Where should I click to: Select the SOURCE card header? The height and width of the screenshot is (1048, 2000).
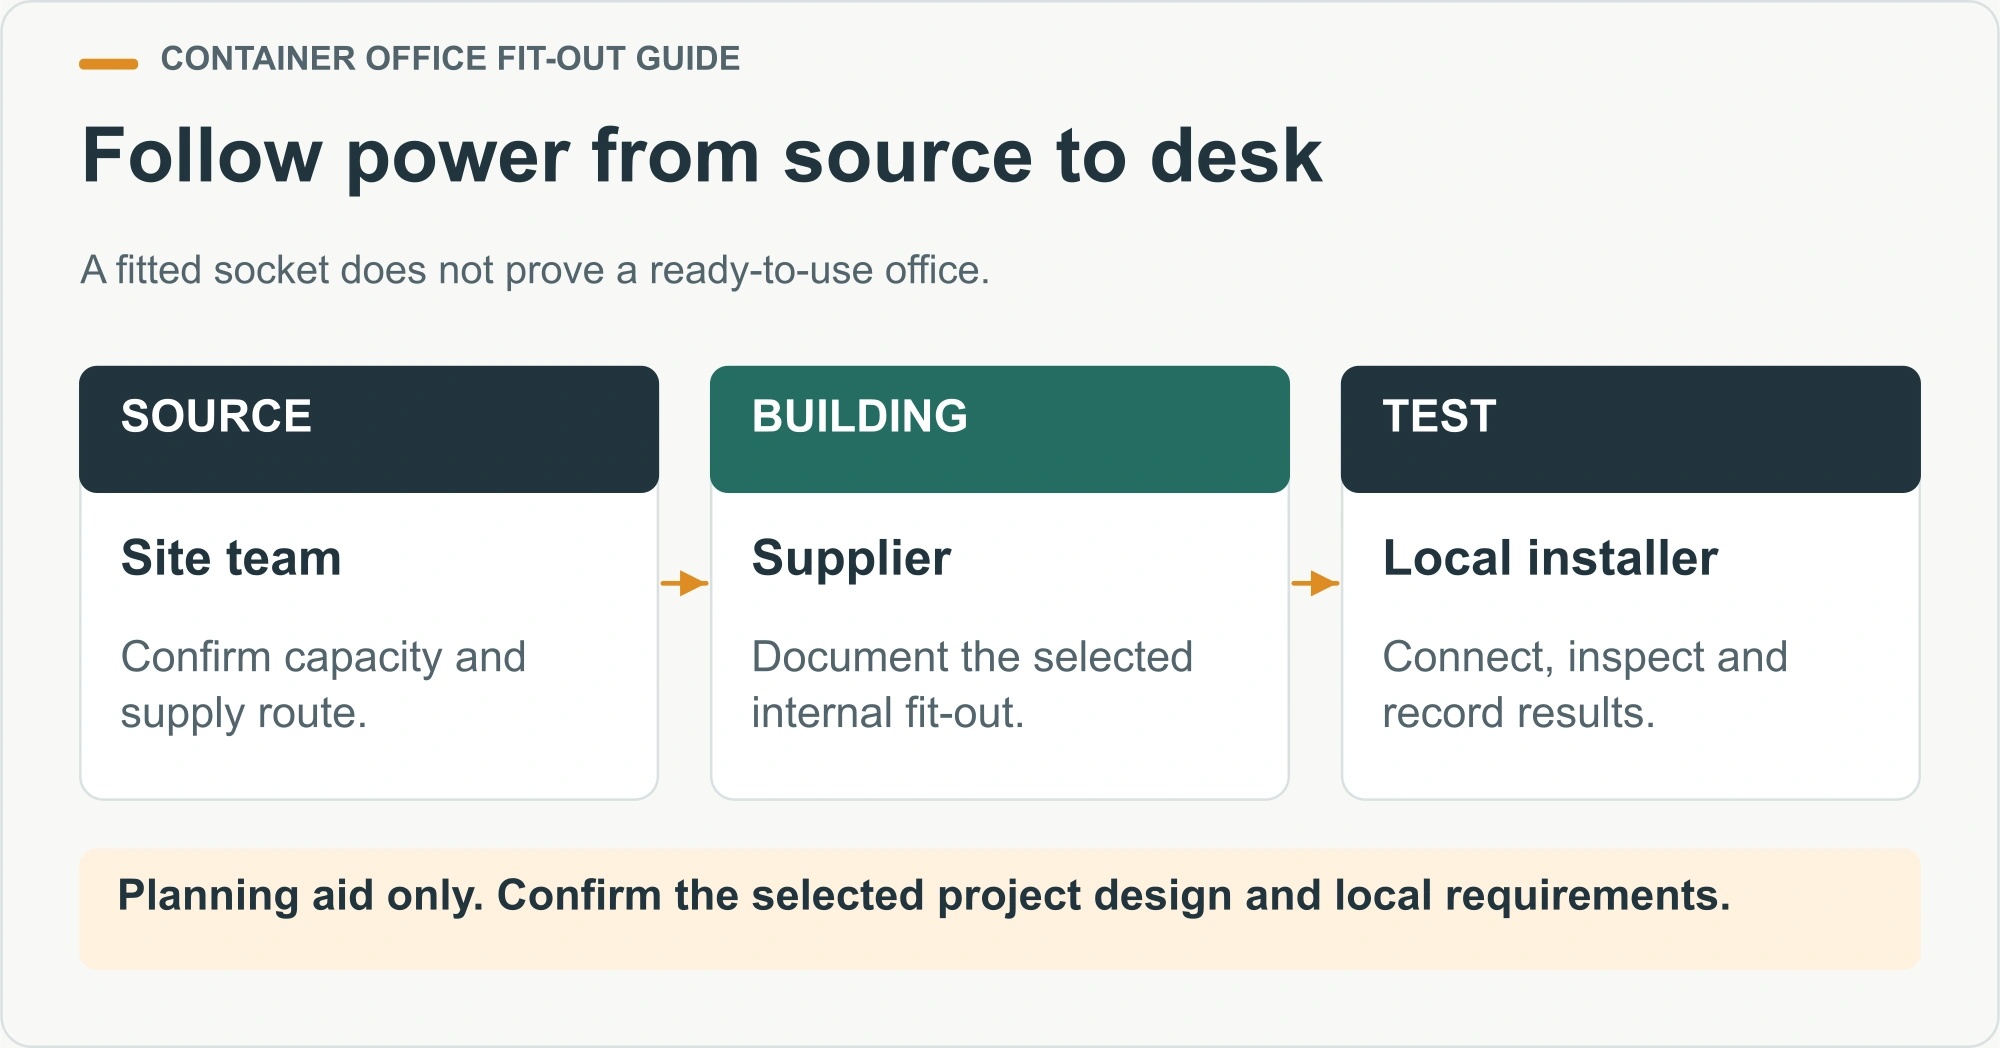tap(369, 429)
